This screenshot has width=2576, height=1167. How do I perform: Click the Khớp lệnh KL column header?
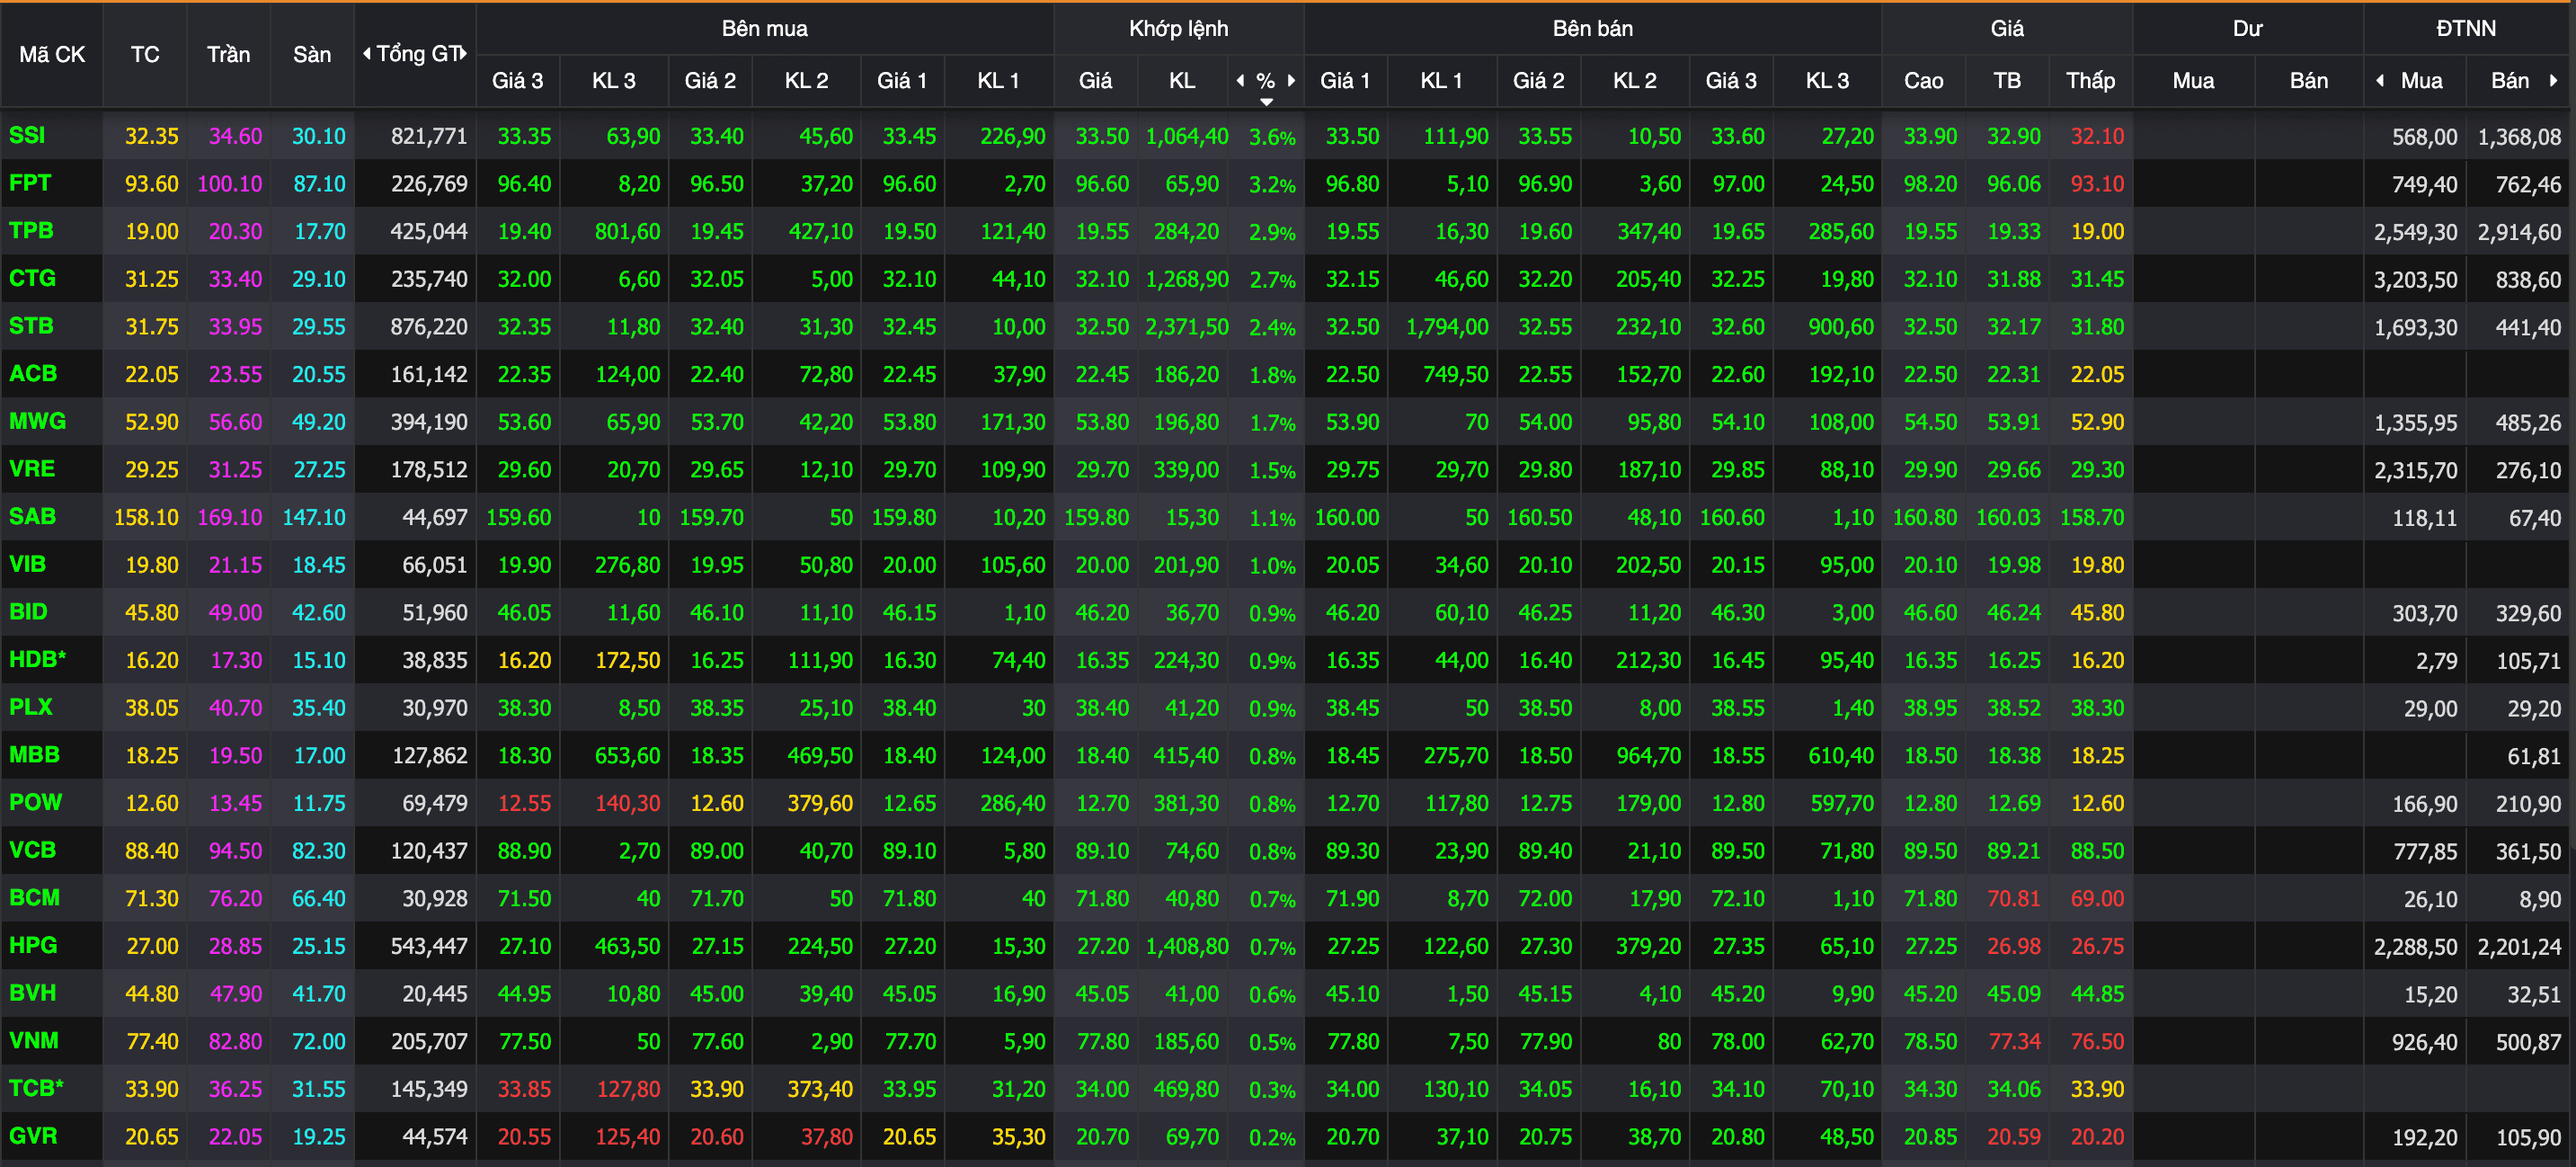tap(1182, 81)
